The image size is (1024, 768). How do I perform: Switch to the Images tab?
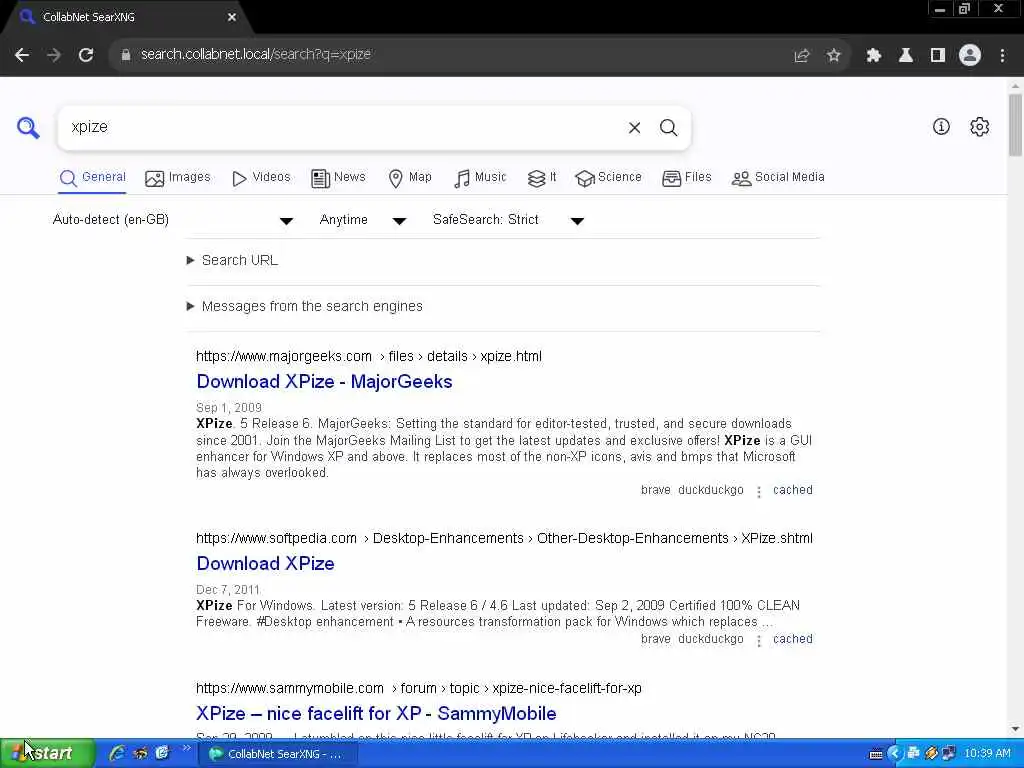tap(178, 178)
